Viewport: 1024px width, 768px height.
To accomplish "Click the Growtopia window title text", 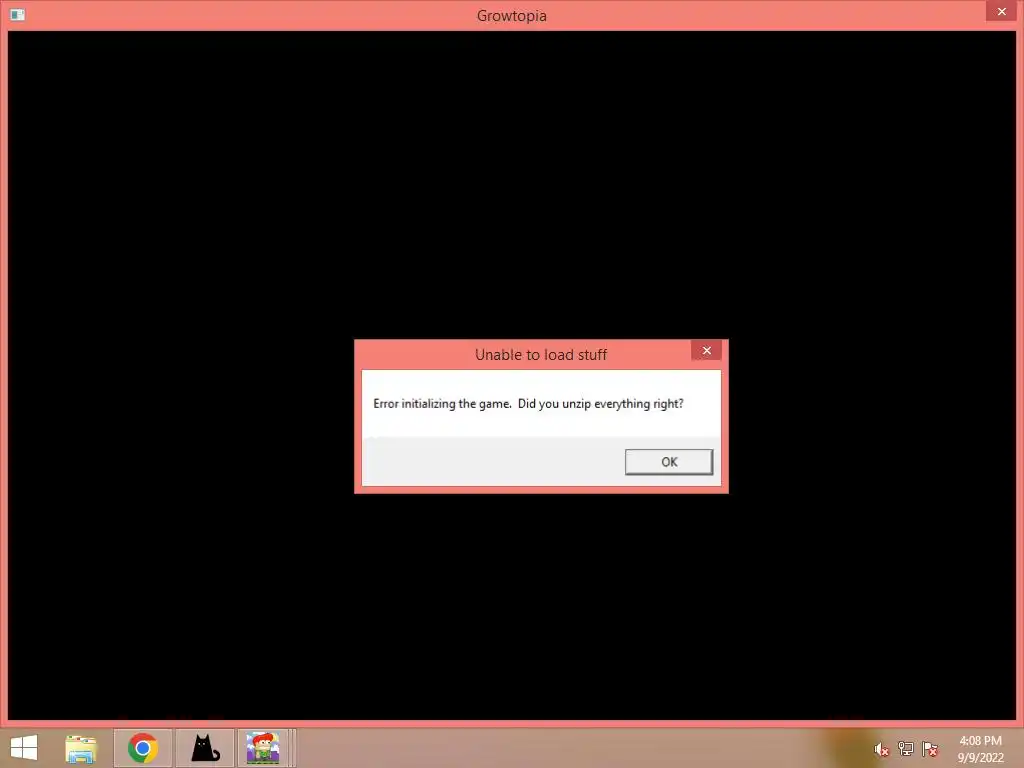I will tap(511, 16).
